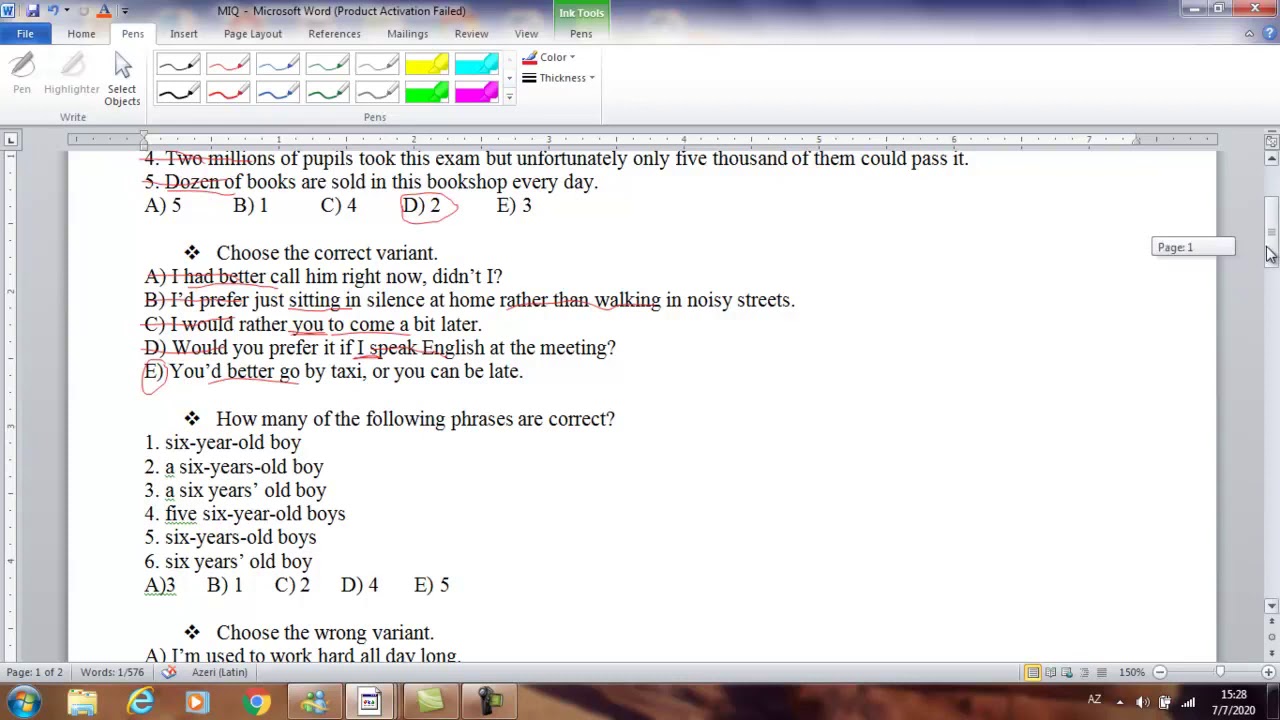The image size is (1280, 720).
Task: Pick the thin gray pen preset
Action: [x=378, y=65]
